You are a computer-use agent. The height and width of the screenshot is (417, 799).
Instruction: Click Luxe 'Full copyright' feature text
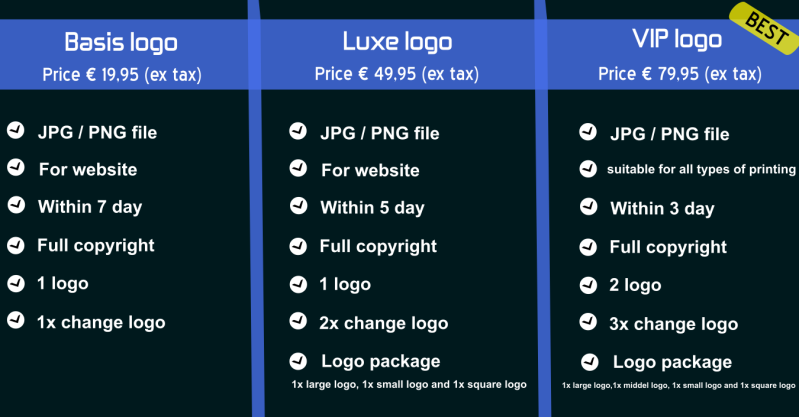(x=378, y=246)
